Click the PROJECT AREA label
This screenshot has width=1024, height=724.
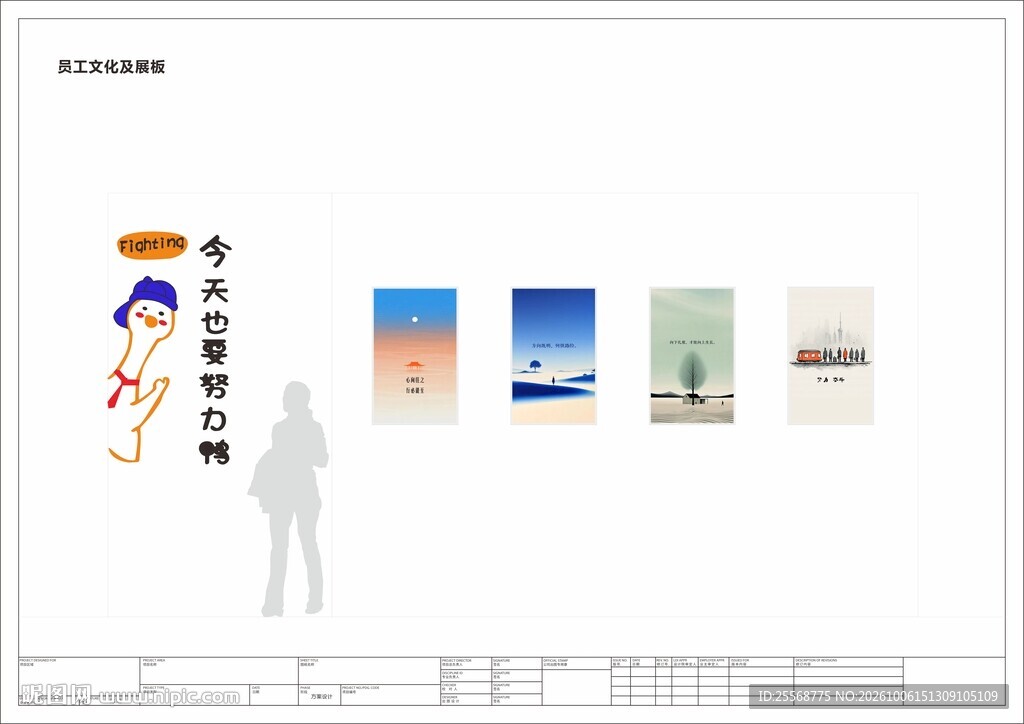click(154, 661)
